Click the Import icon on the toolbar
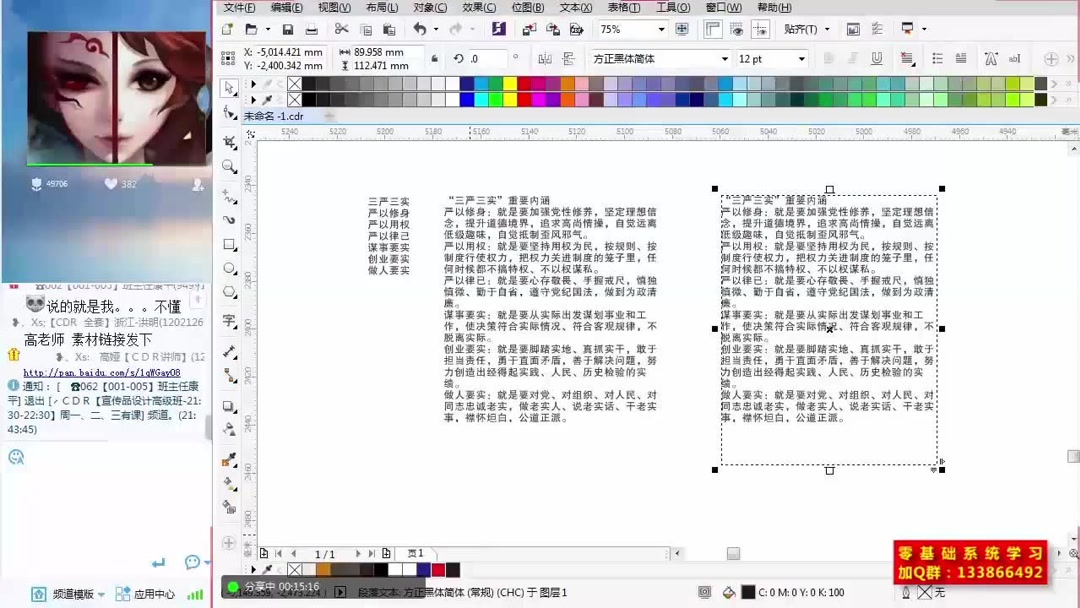1080x608 pixels. tap(527, 29)
